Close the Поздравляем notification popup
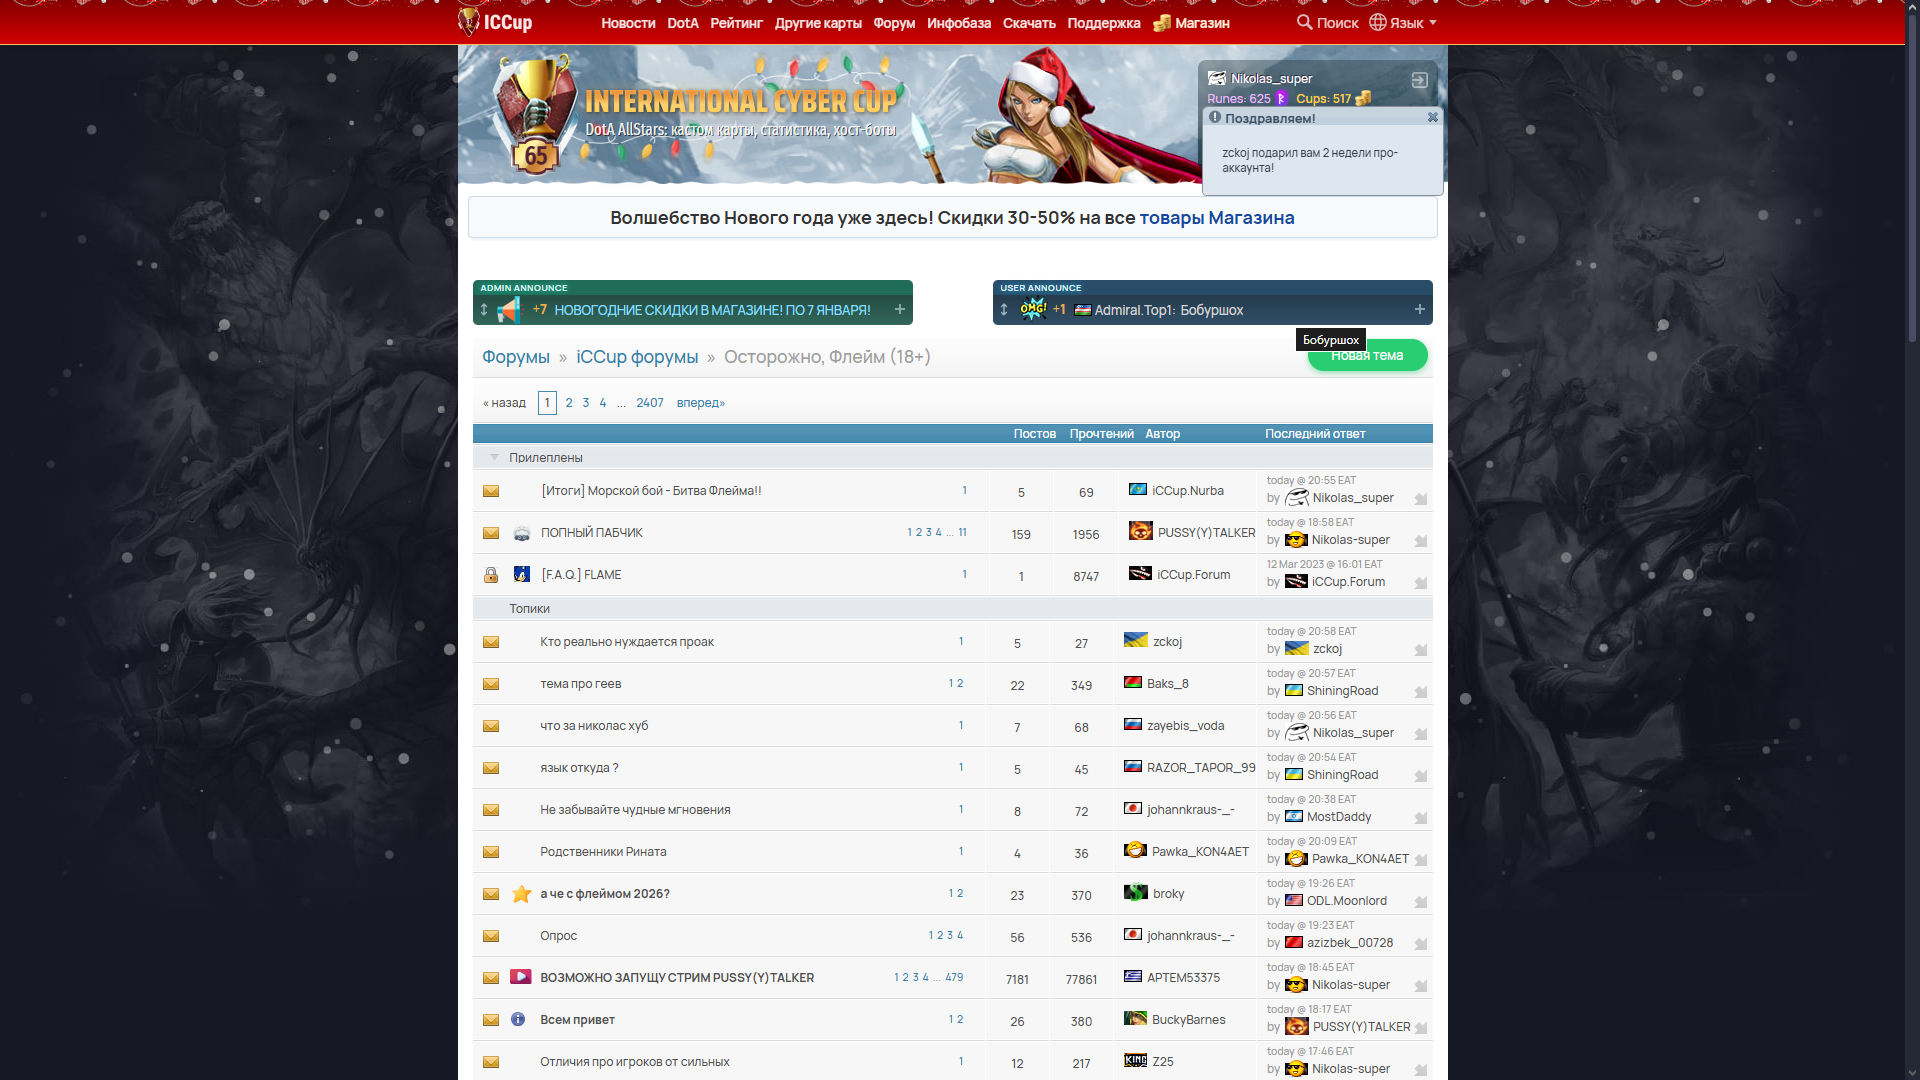Screen dimensions: 1920x1080 [1432, 117]
